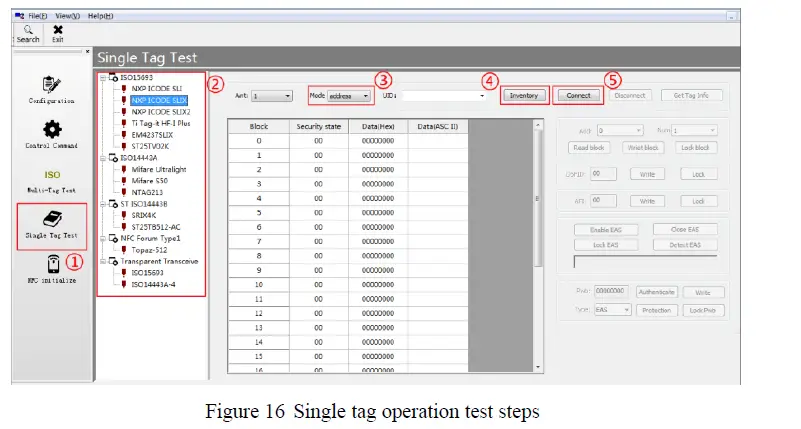Click the Authenticate button
This screenshot has width=801, height=429.
[656, 292]
